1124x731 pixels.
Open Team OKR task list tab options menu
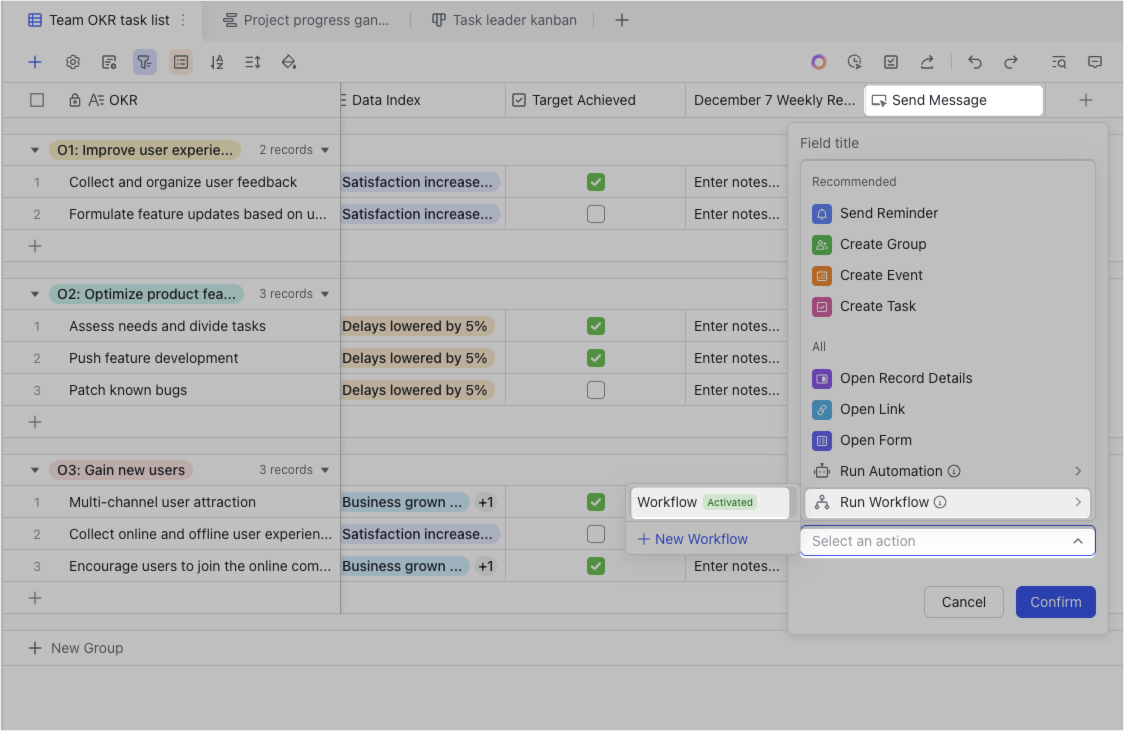(184, 20)
